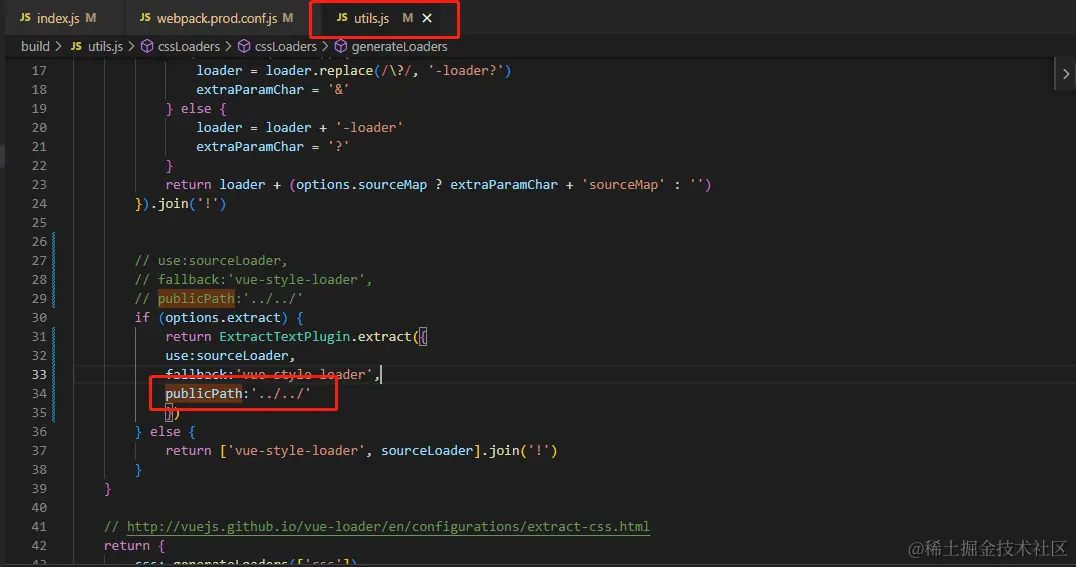Screen dimensions: 1076x567
Task: Click 'fallback' on line 33
Action: point(196,375)
